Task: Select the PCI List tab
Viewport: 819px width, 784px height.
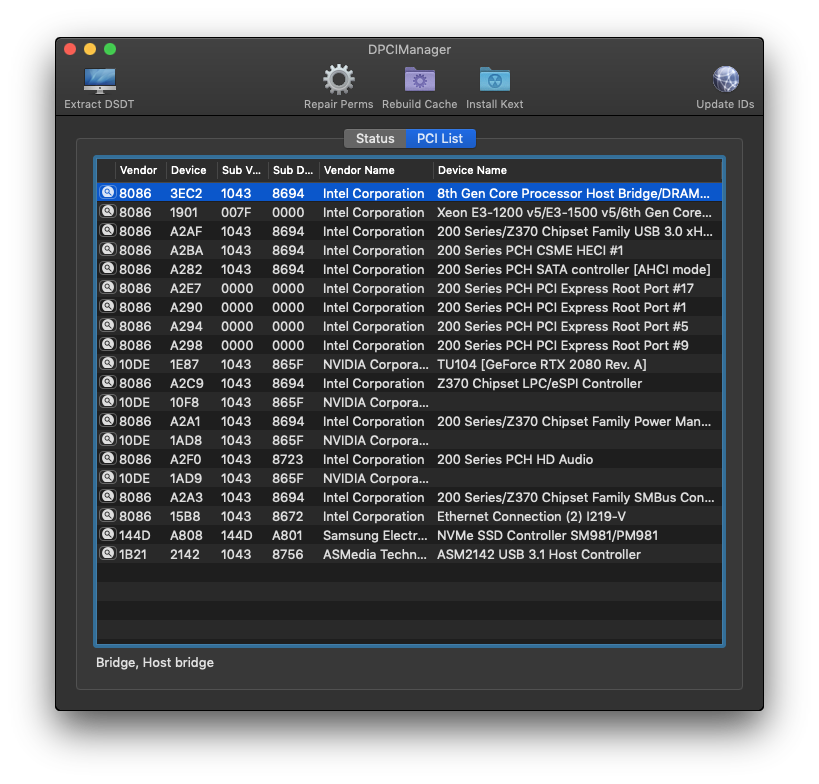Action: [440, 138]
